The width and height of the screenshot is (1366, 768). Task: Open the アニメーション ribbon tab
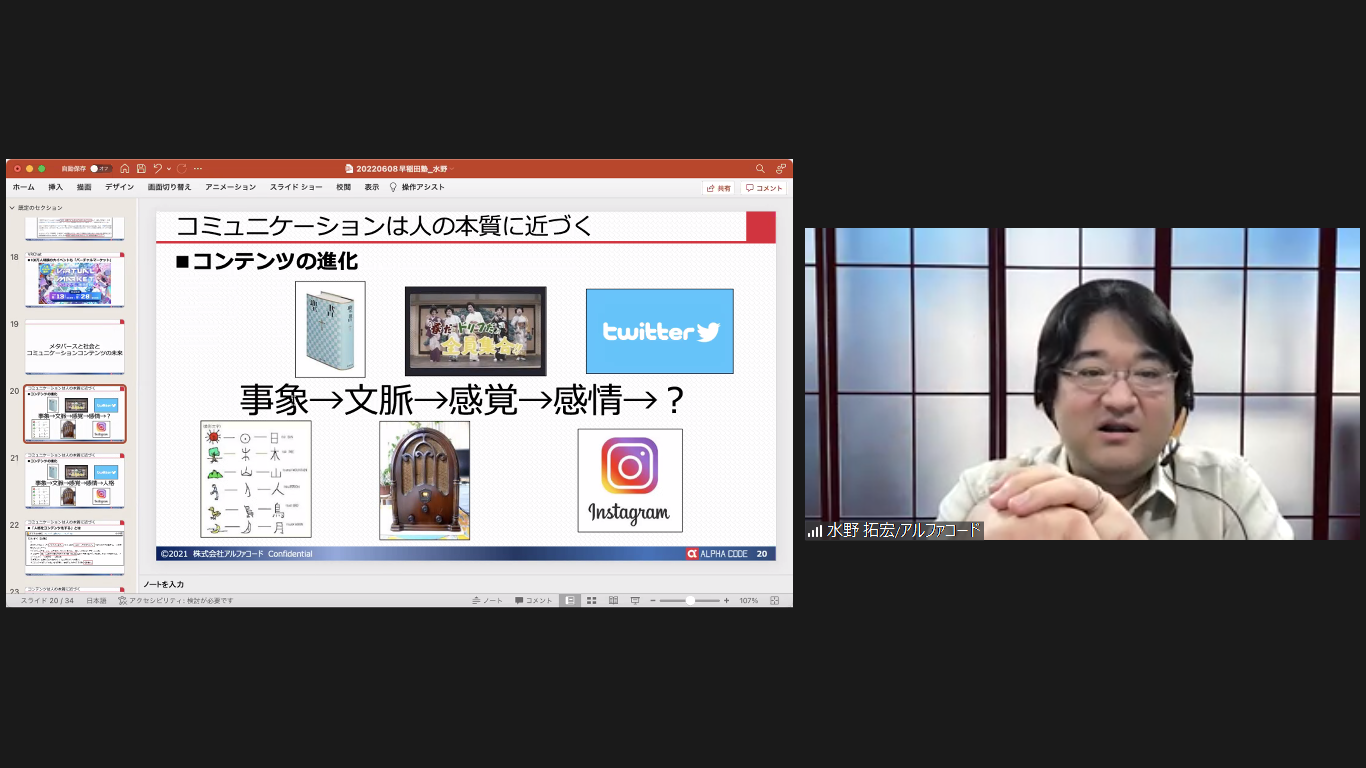point(230,187)
